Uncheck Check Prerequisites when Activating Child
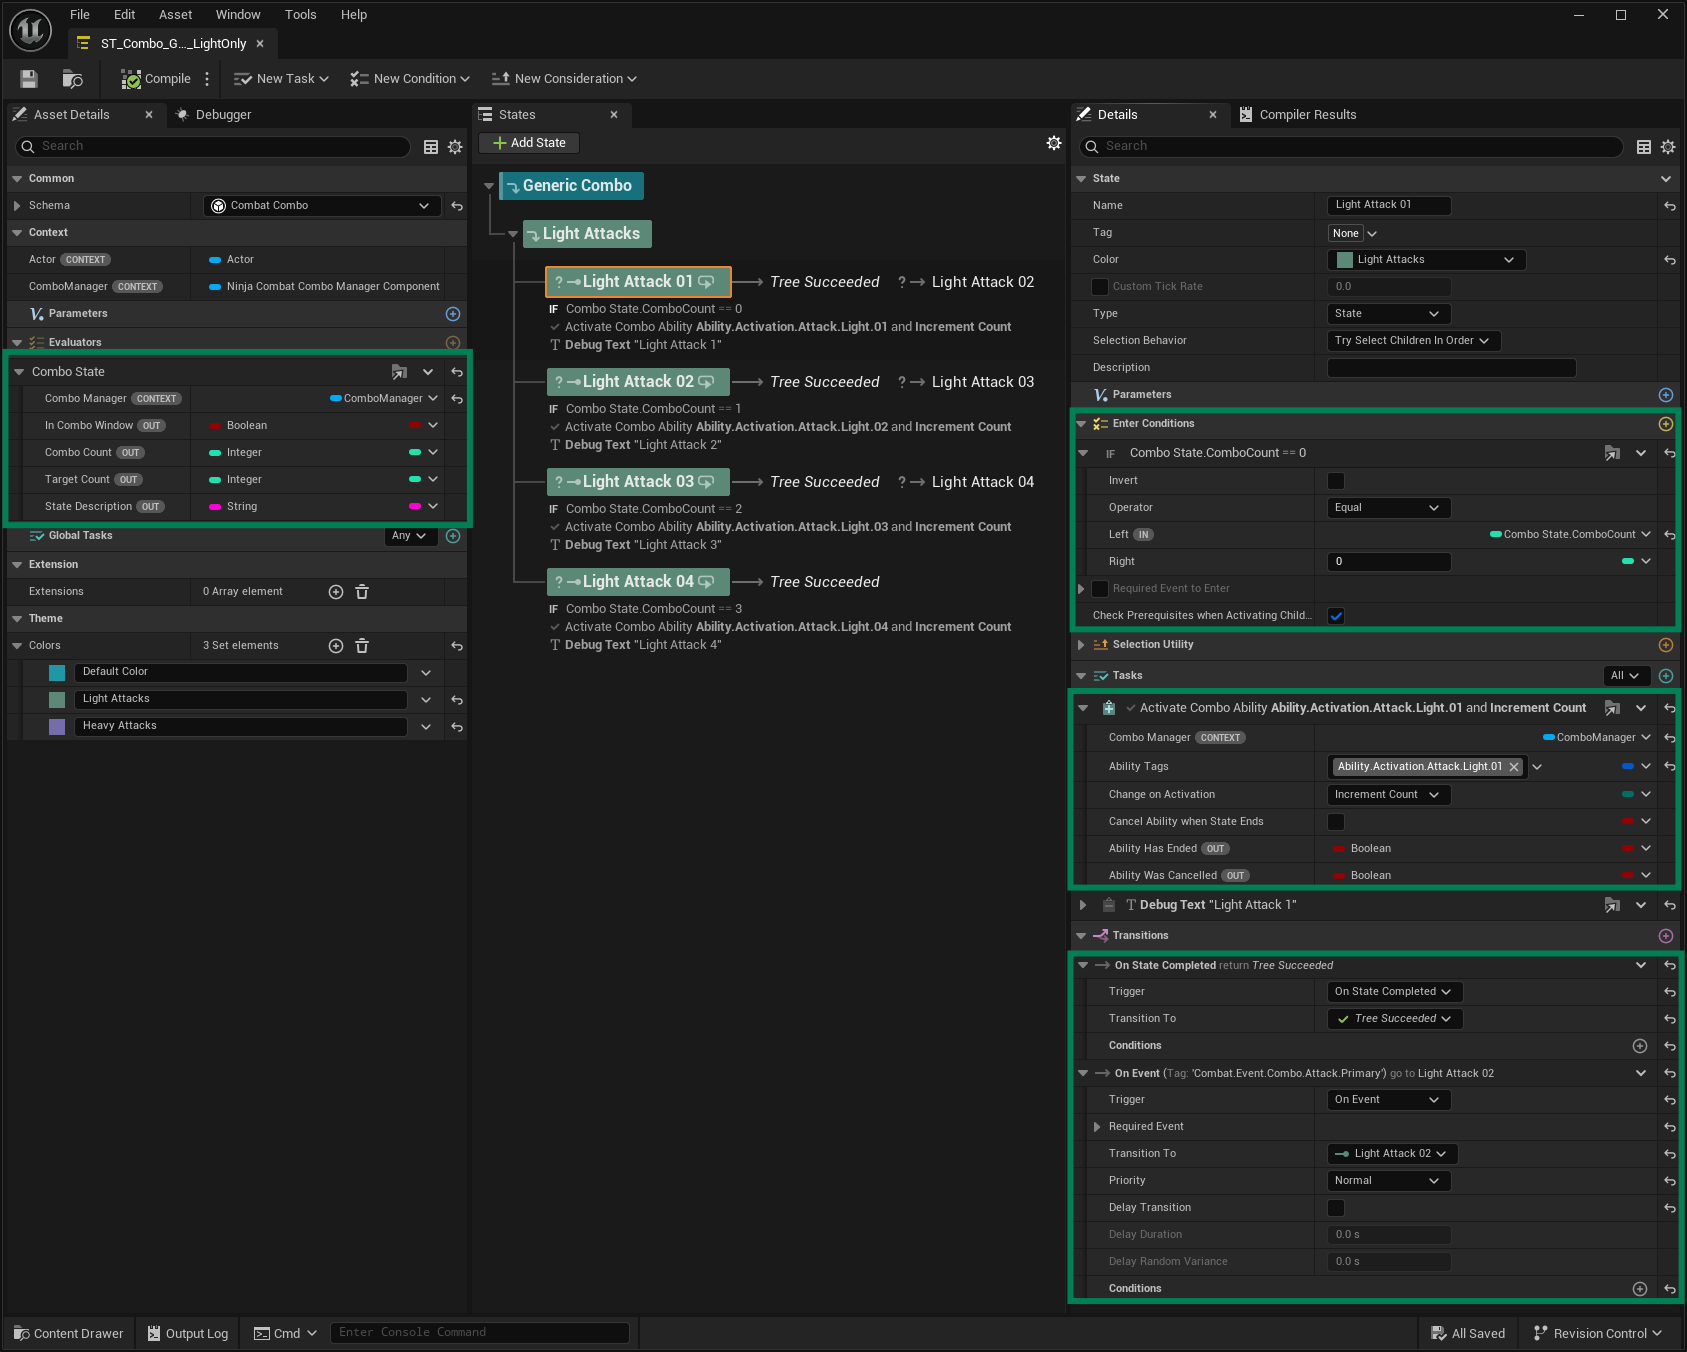The height and width of the screenshot is (1352, 1687). tap(1336, 616)
